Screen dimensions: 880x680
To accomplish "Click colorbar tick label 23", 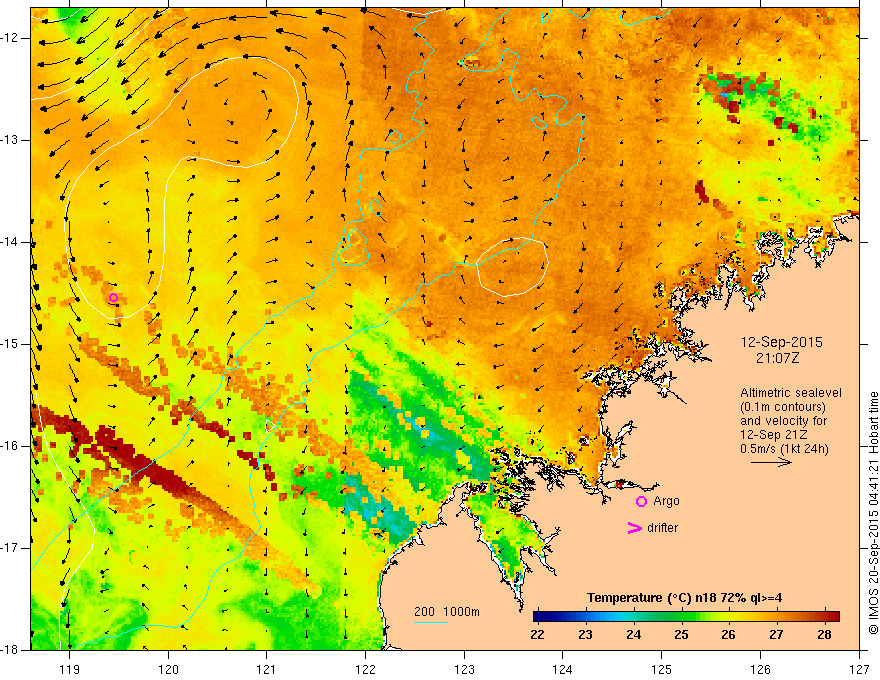I will coord(586,635).
